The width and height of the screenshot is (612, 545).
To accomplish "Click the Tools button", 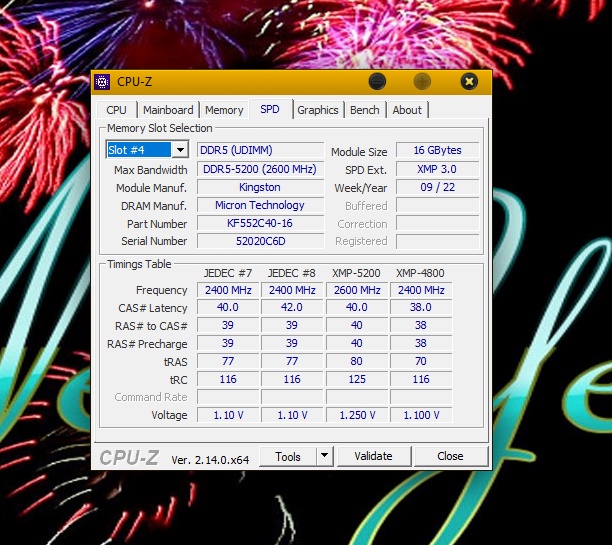I will click(288, 456).
